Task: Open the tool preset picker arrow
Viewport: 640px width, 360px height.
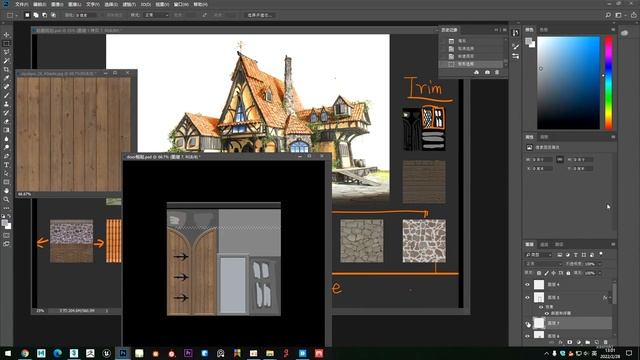Action: click(x=16, y=15)
